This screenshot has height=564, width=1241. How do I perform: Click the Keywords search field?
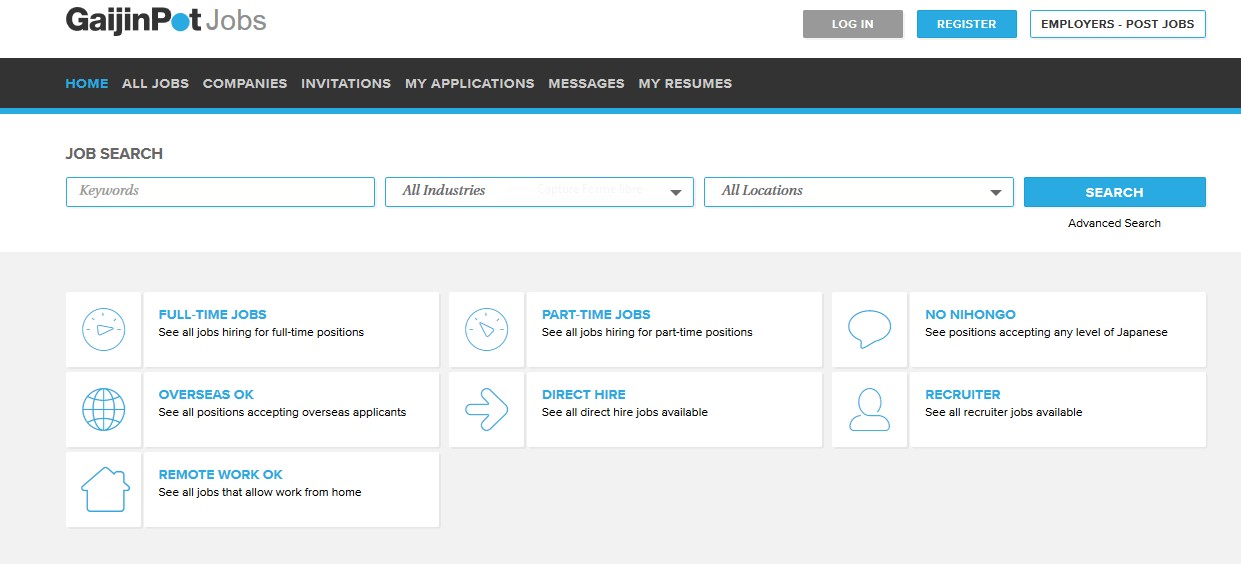pos(220,192)
